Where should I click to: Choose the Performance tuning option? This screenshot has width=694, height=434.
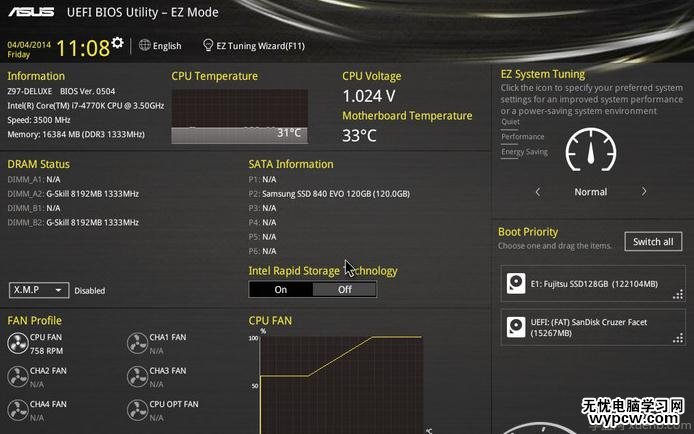click(523, 137)
